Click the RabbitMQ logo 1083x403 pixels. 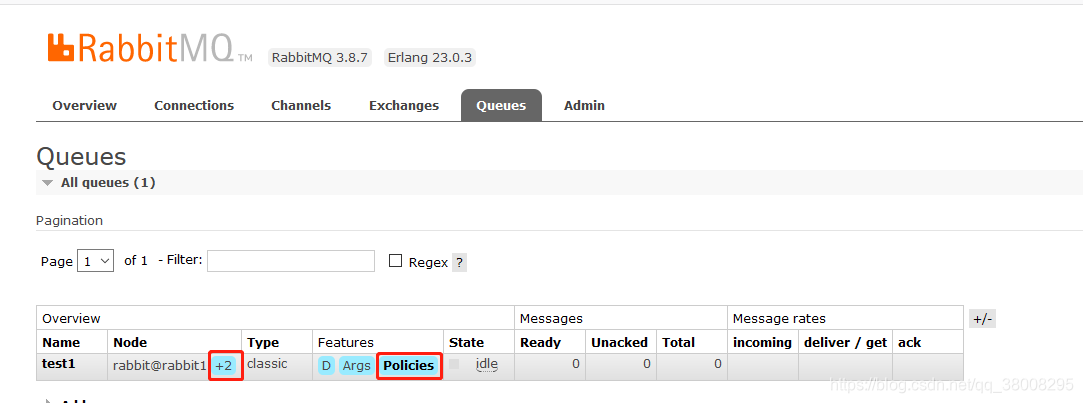(x=140, y=48)
